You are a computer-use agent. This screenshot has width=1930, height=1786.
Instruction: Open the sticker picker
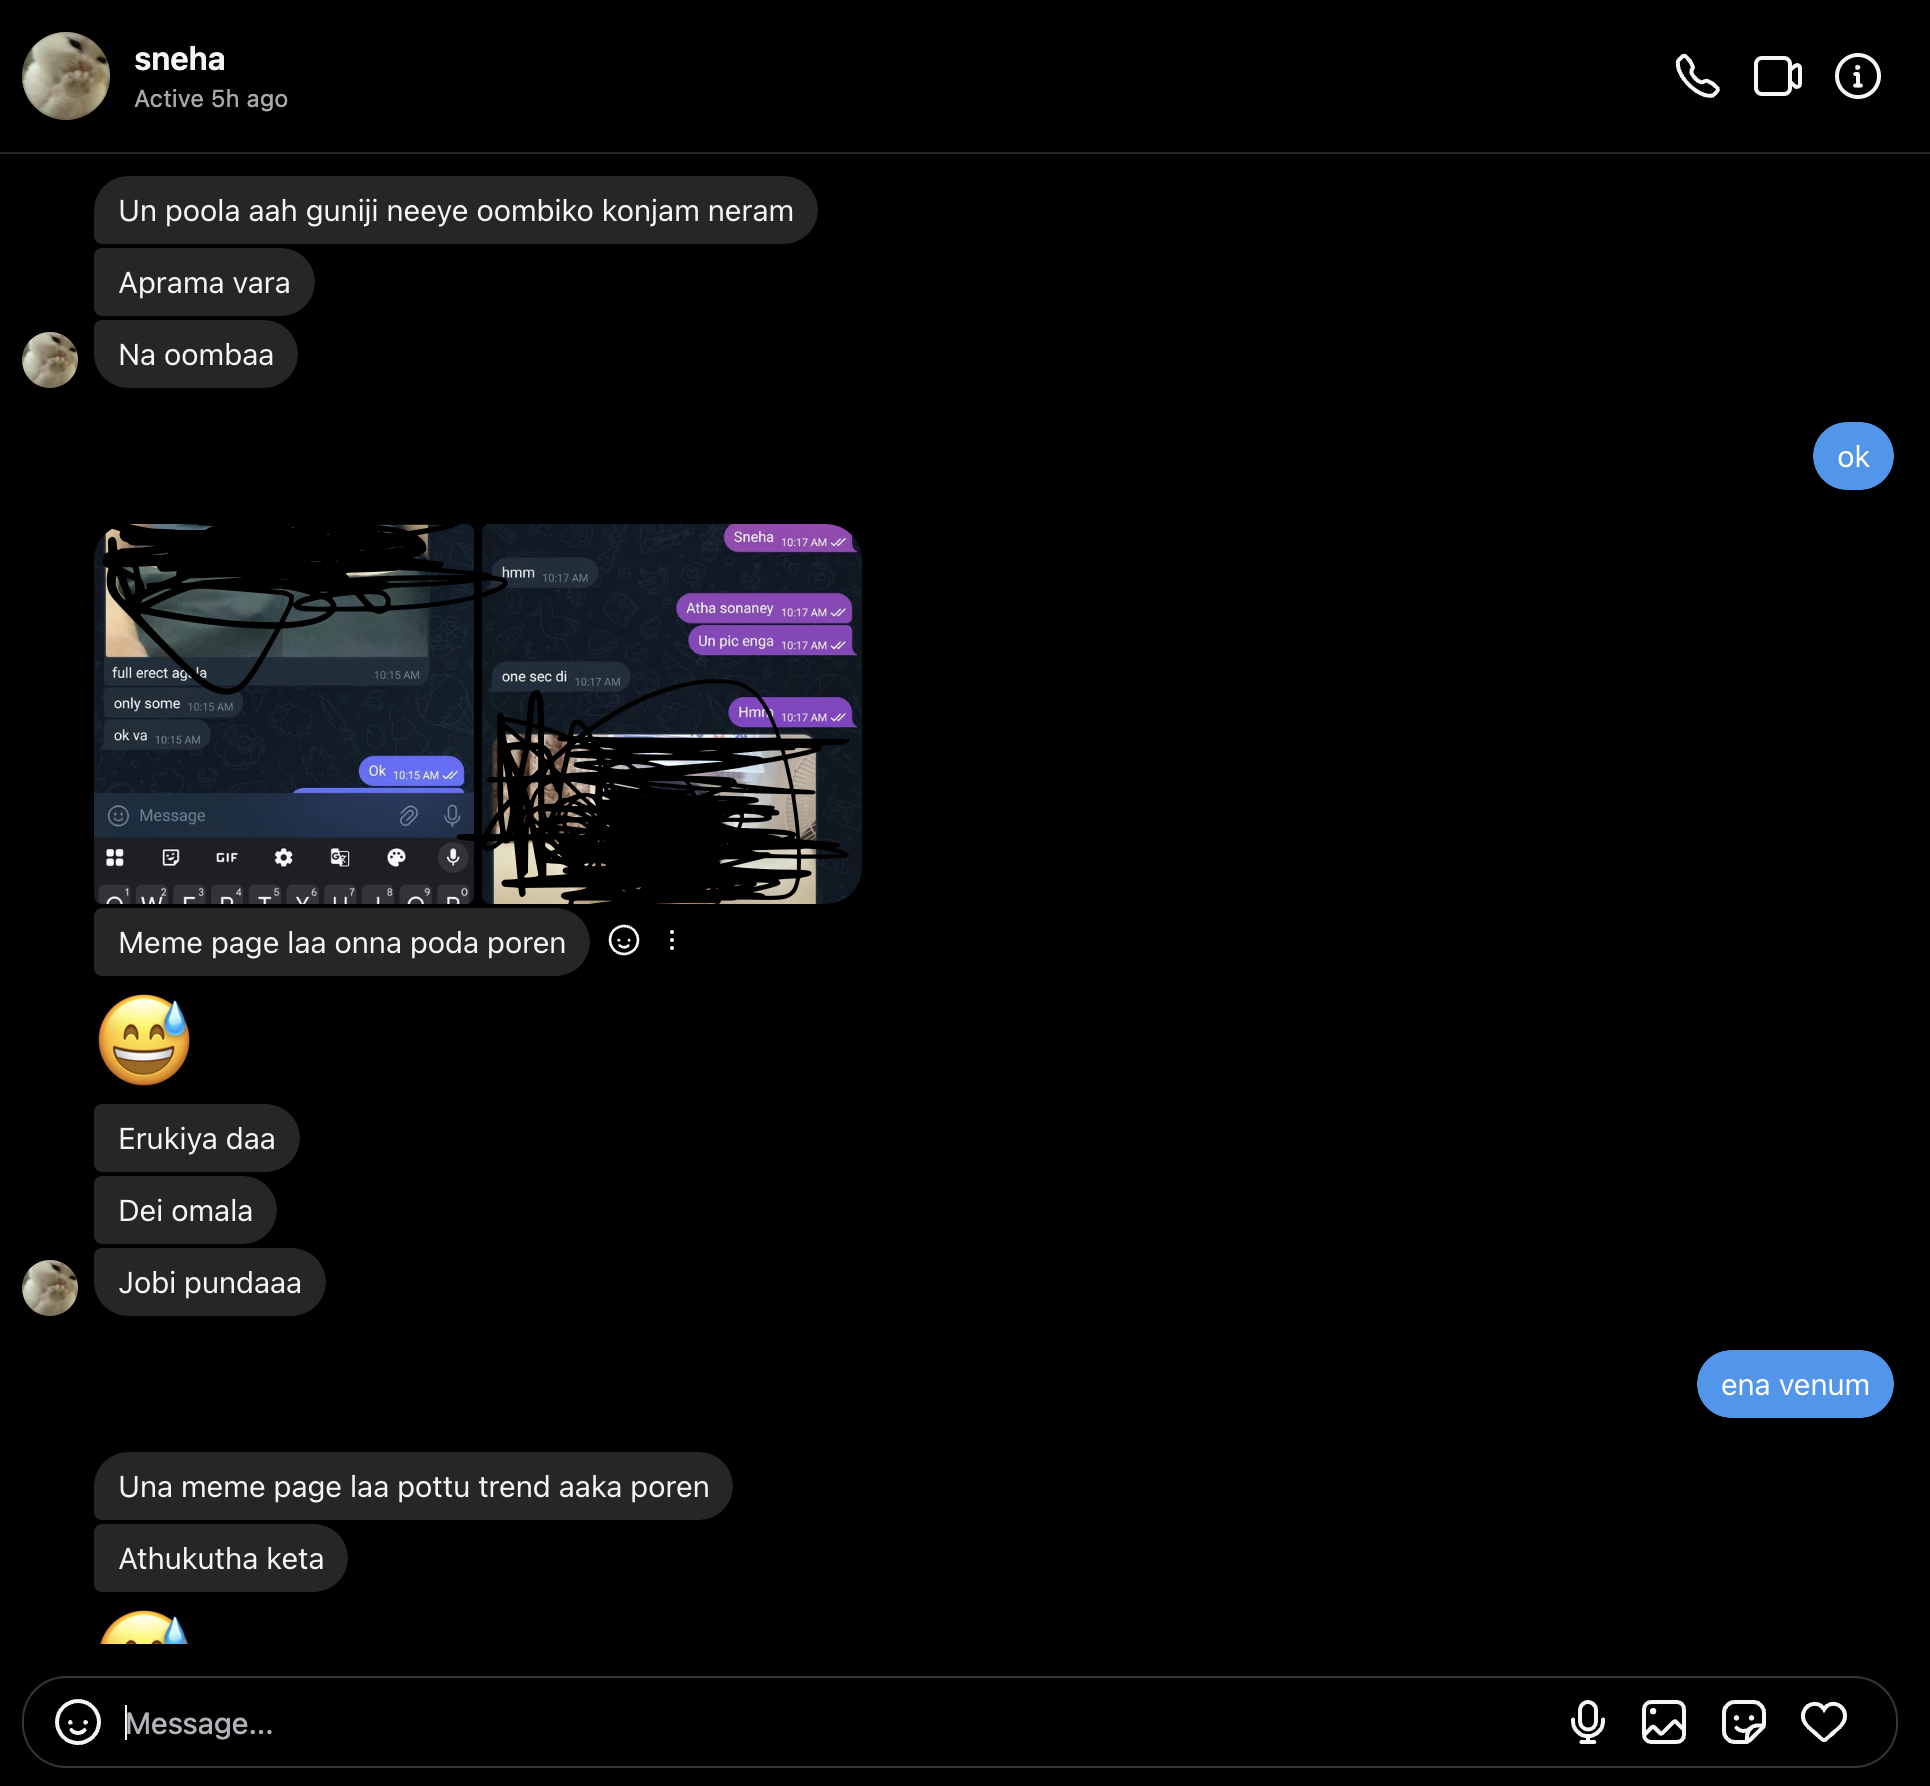[1743, 1722]
